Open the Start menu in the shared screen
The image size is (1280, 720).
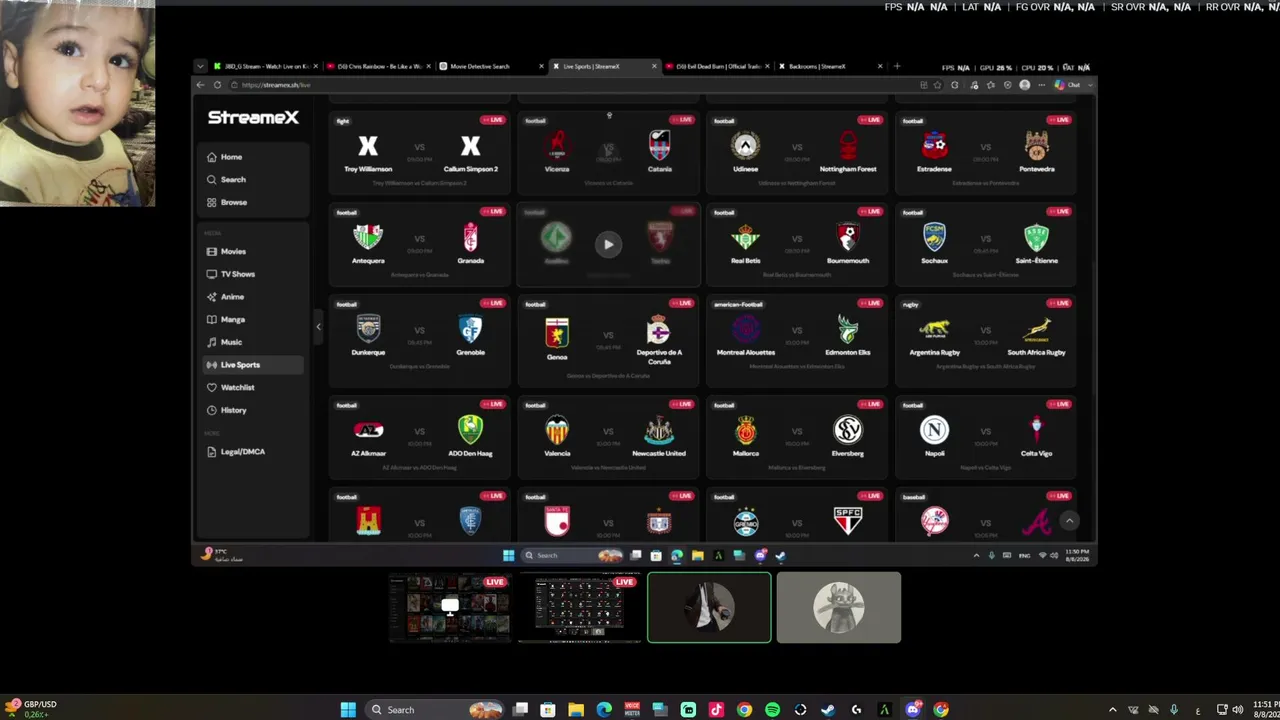[508, 556]
